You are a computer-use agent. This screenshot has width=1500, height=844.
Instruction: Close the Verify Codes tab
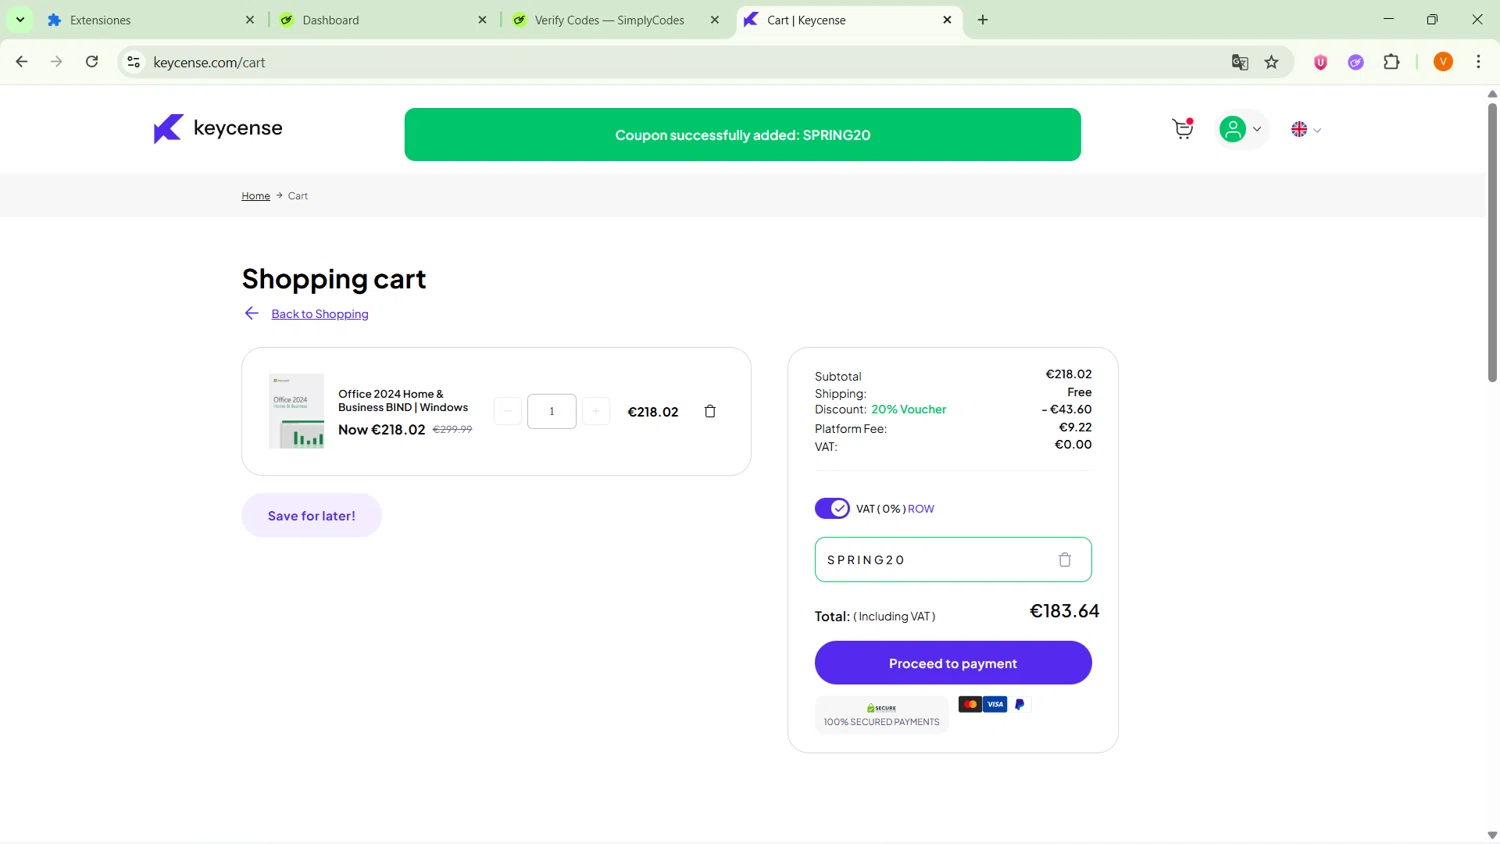coord(715,20)
